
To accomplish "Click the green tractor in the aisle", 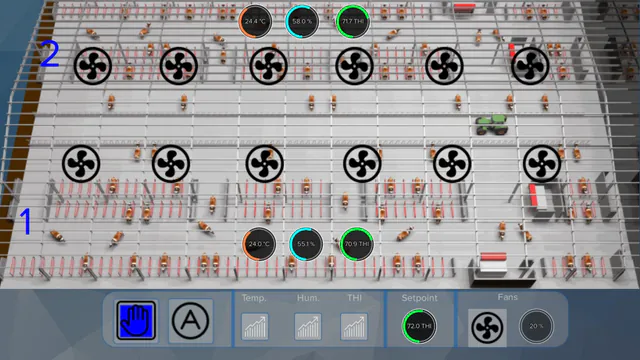I will point(492,125).
